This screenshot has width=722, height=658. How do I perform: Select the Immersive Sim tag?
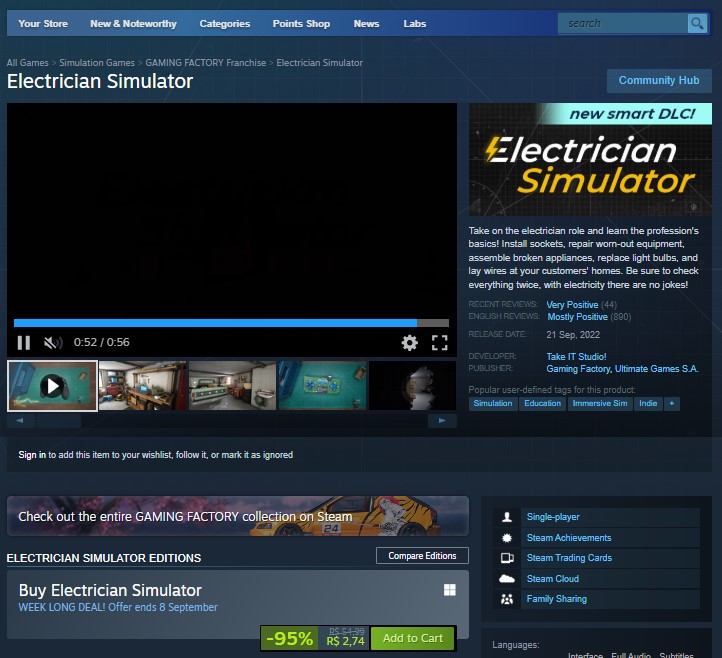pyautogui.click(x=600, y=403)
